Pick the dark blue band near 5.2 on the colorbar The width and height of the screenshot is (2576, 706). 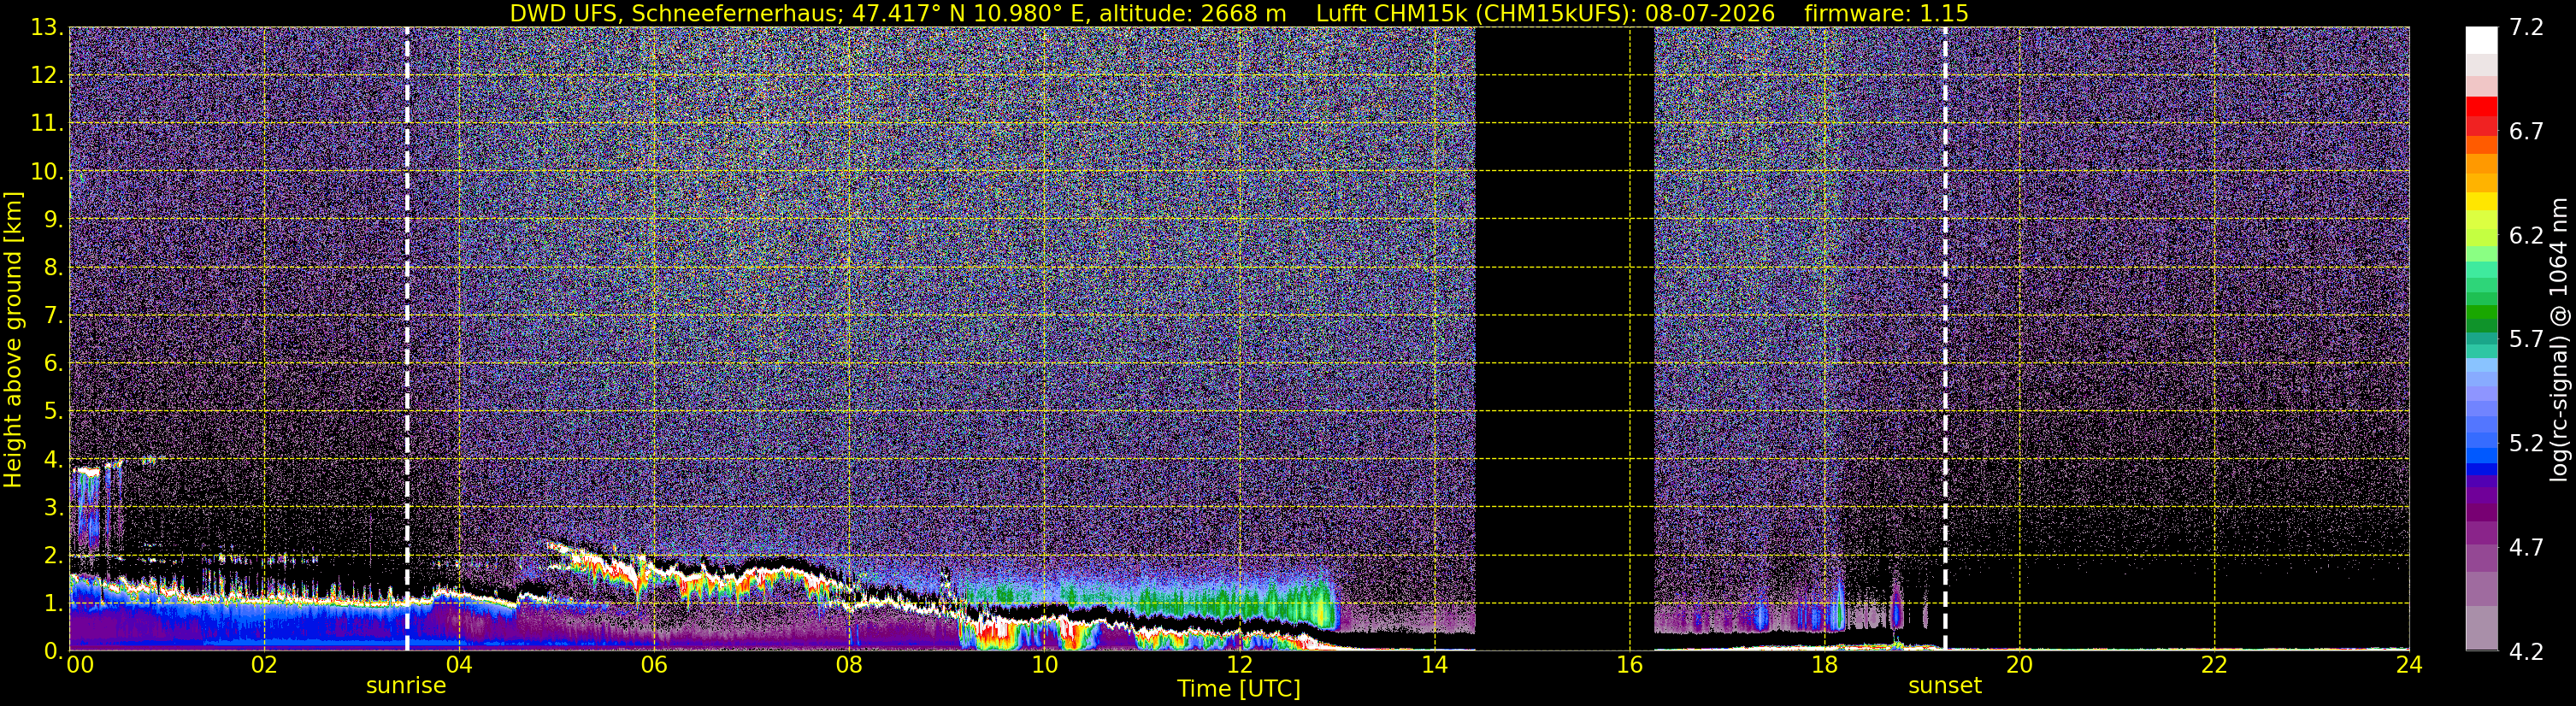[x=2482, y=470]
